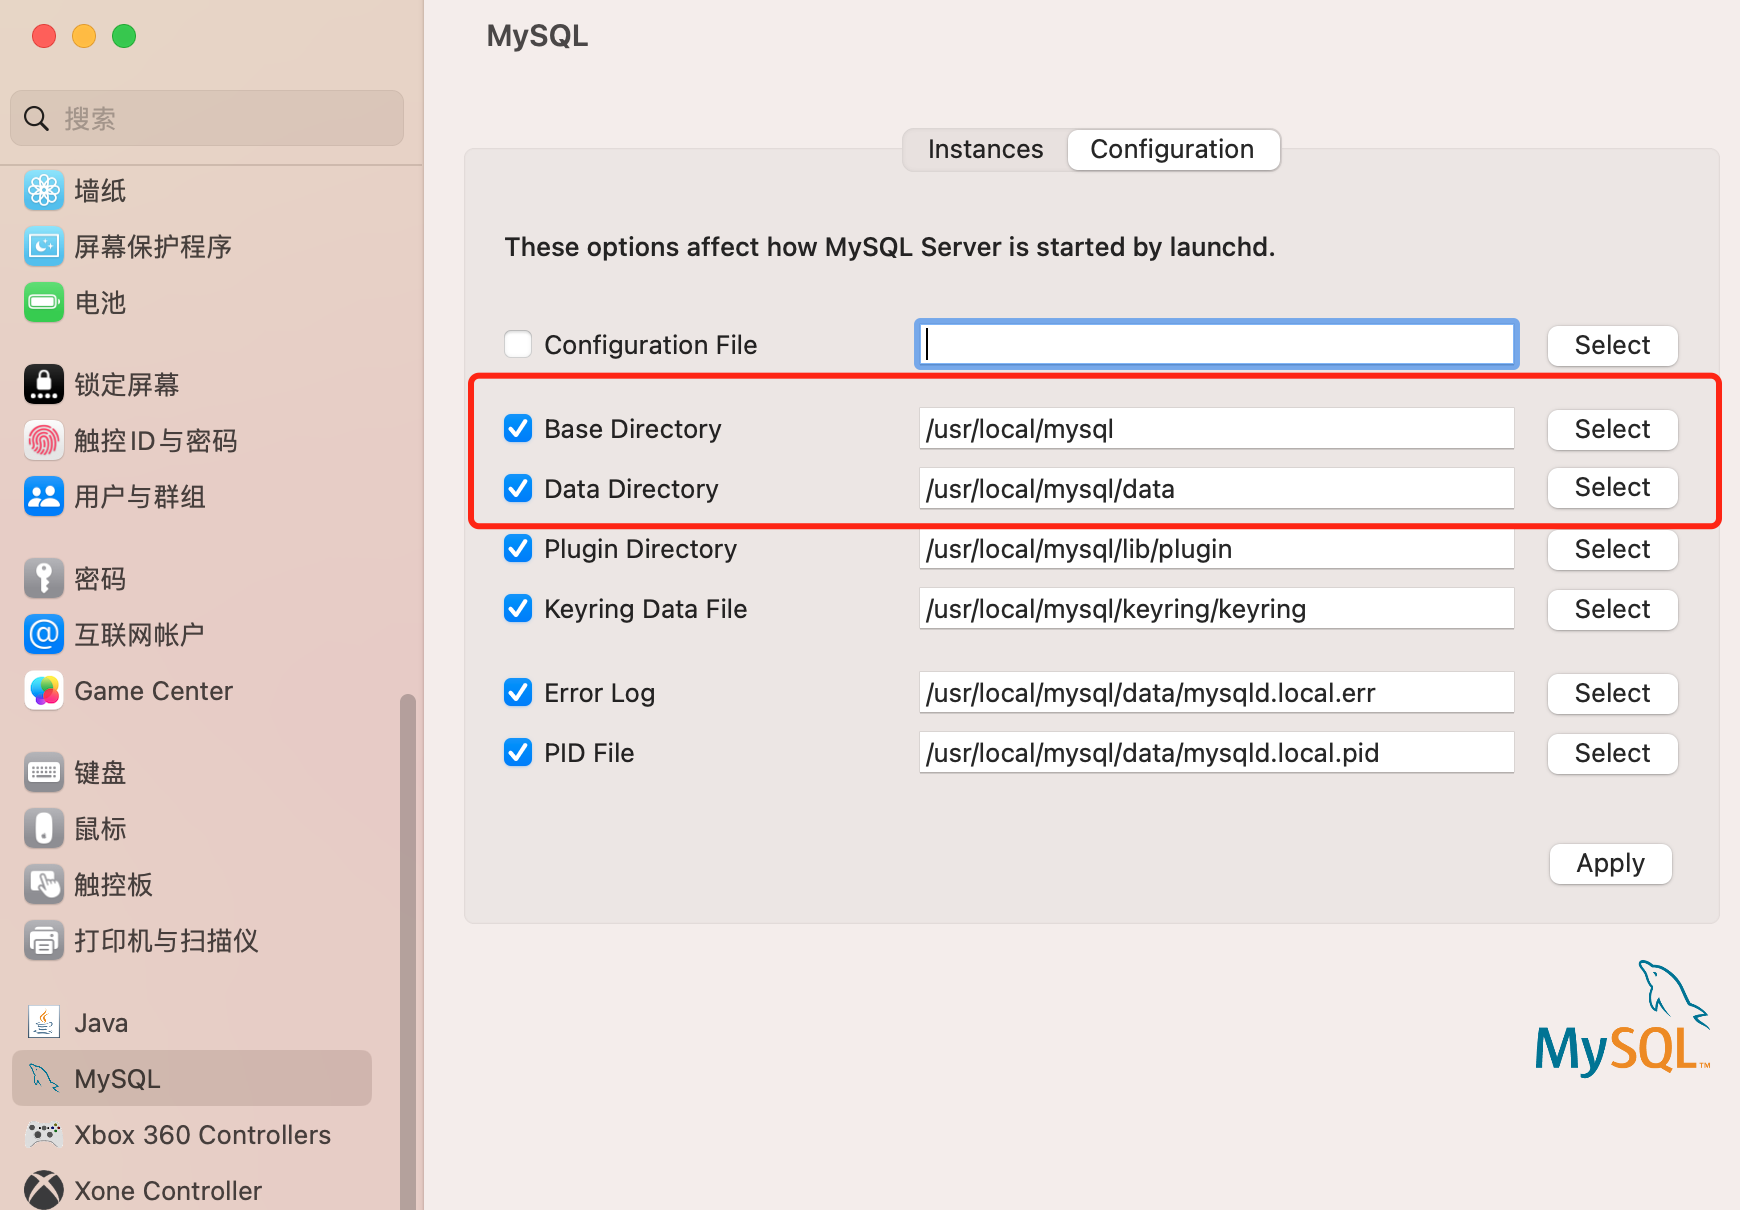Apply the MySQL configuration changes

point(1610,863)
